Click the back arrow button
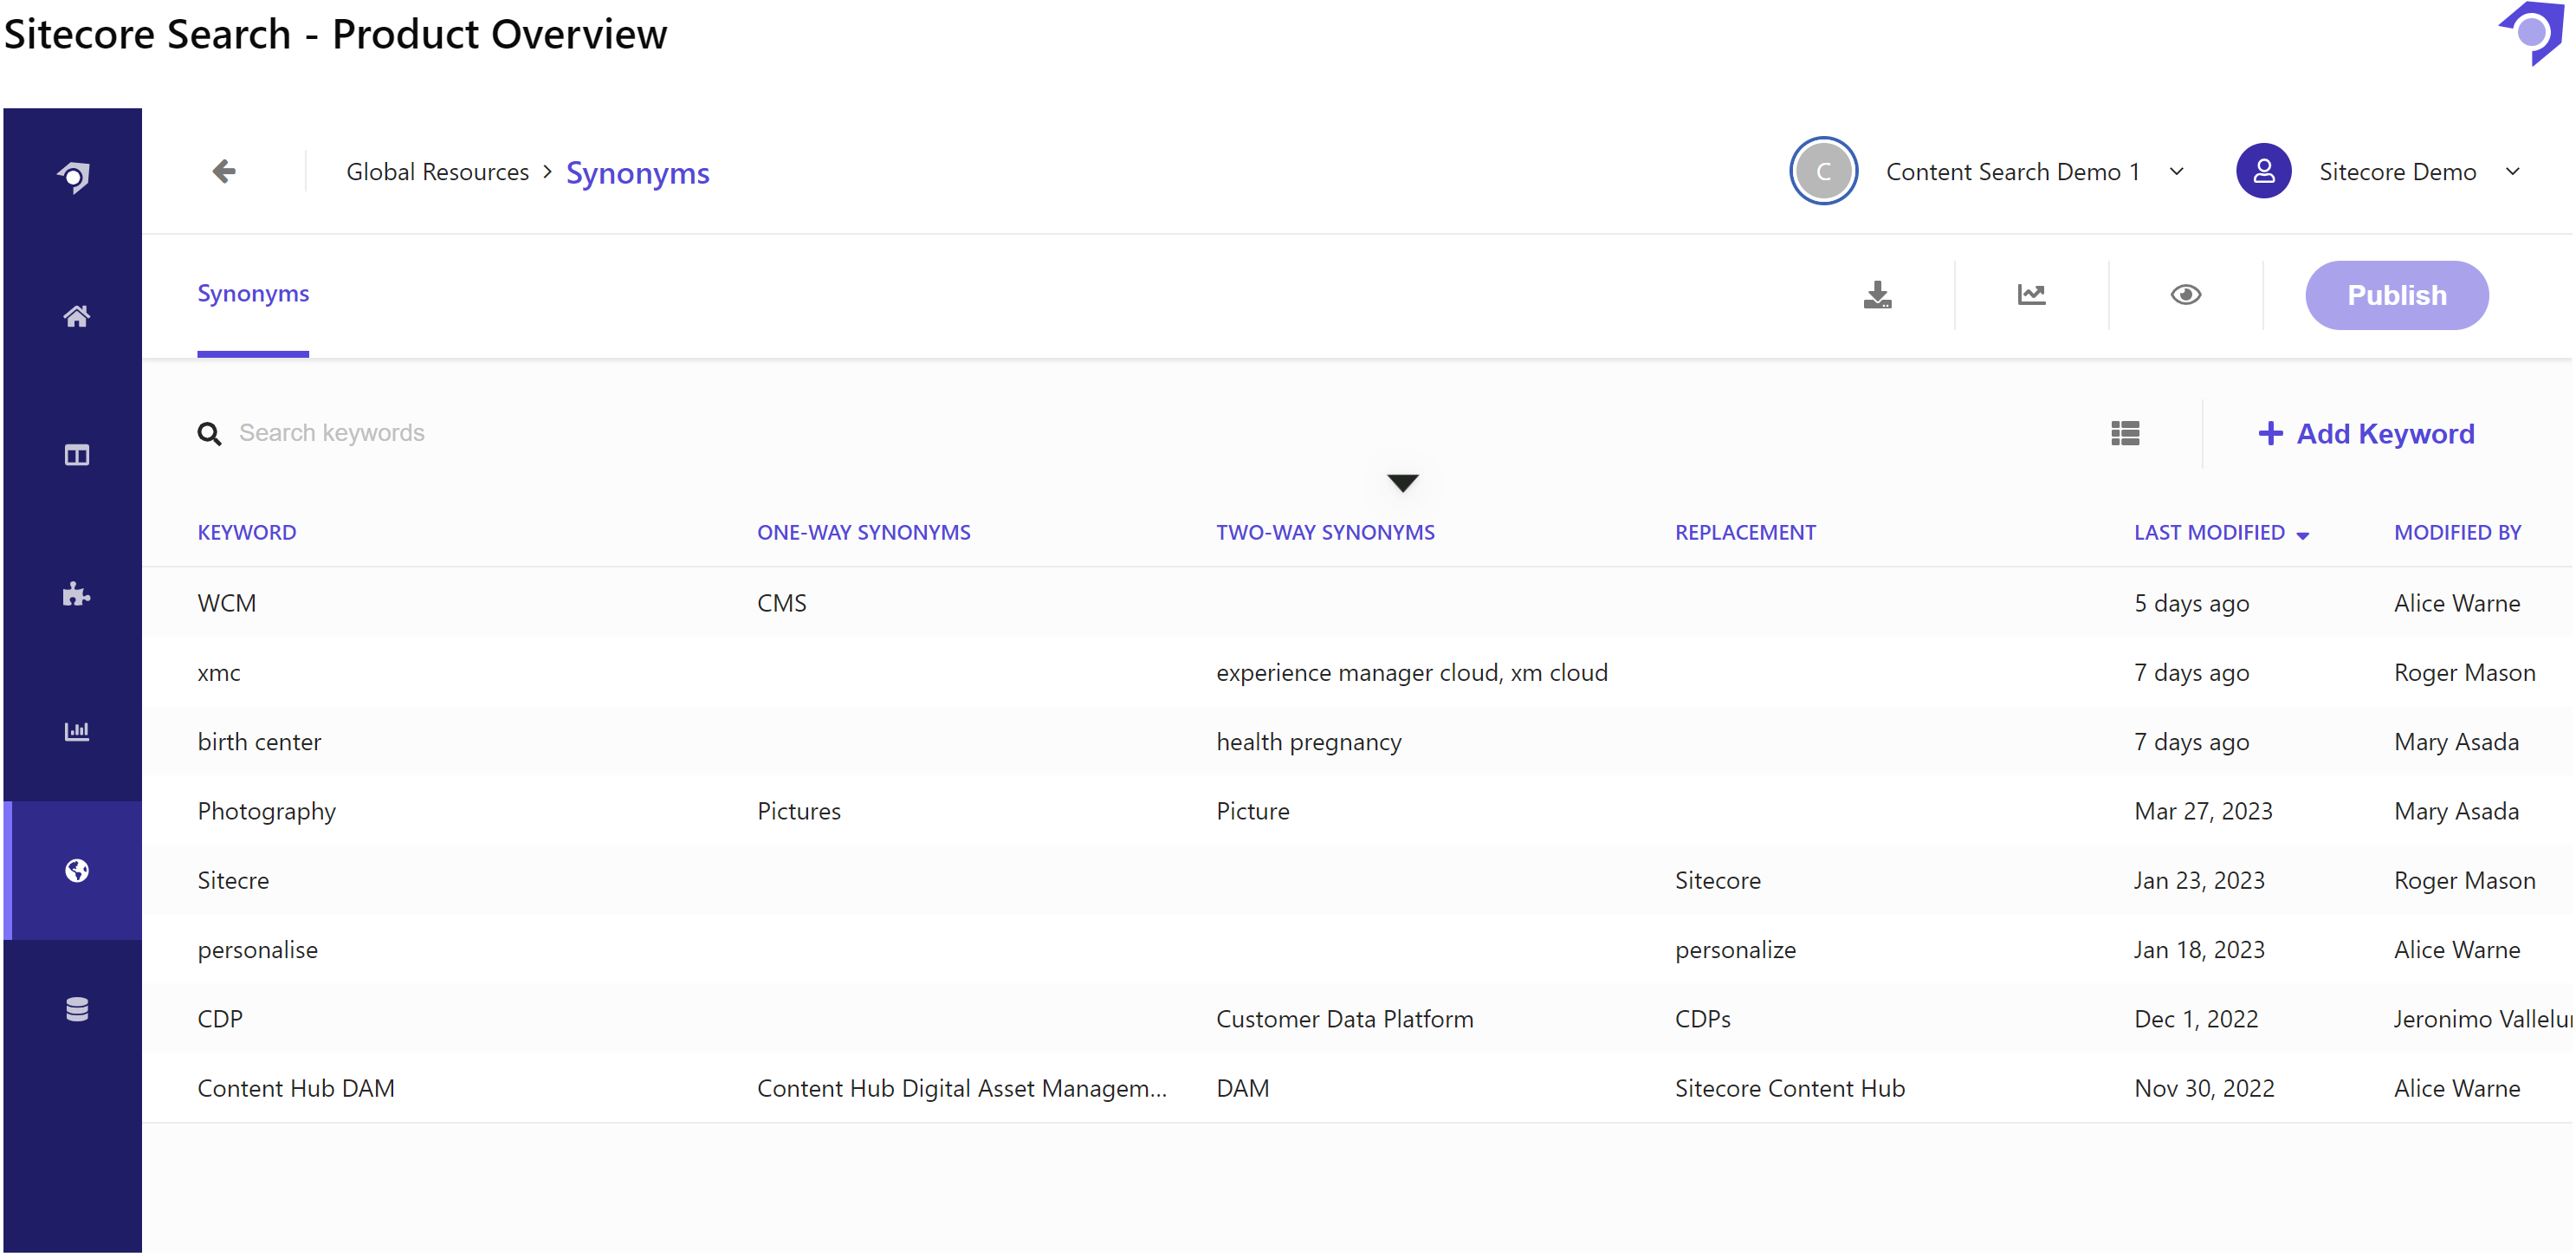Image resolution: width=2576 pixels, height=1257 pixels. (x=224, y=171)
